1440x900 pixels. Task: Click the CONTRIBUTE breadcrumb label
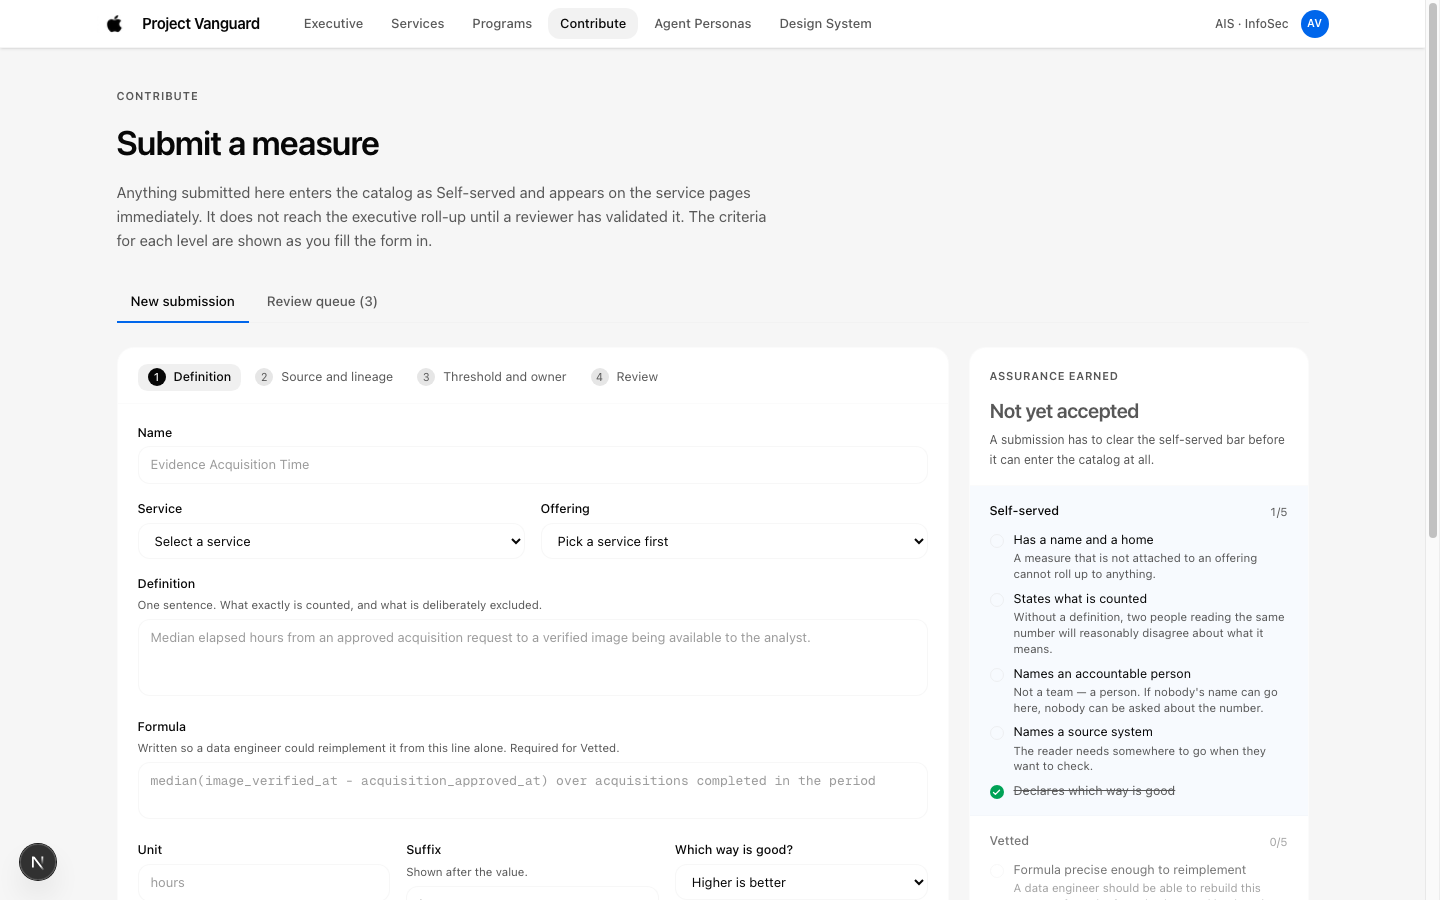[x=157, y=96]
